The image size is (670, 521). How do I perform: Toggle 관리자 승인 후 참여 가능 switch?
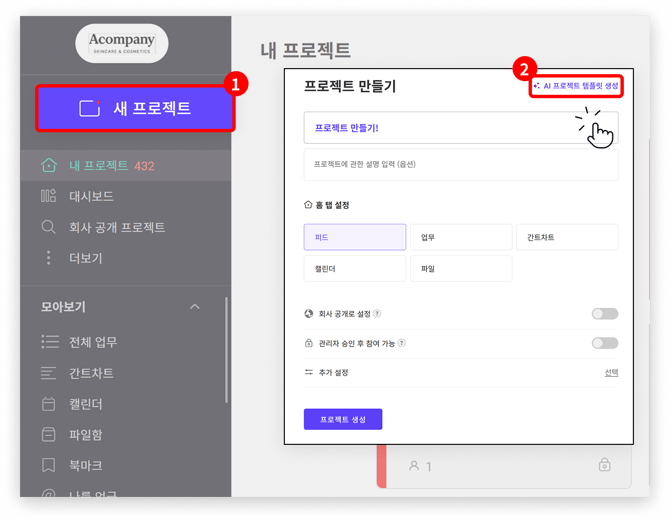tap(604, 343)
